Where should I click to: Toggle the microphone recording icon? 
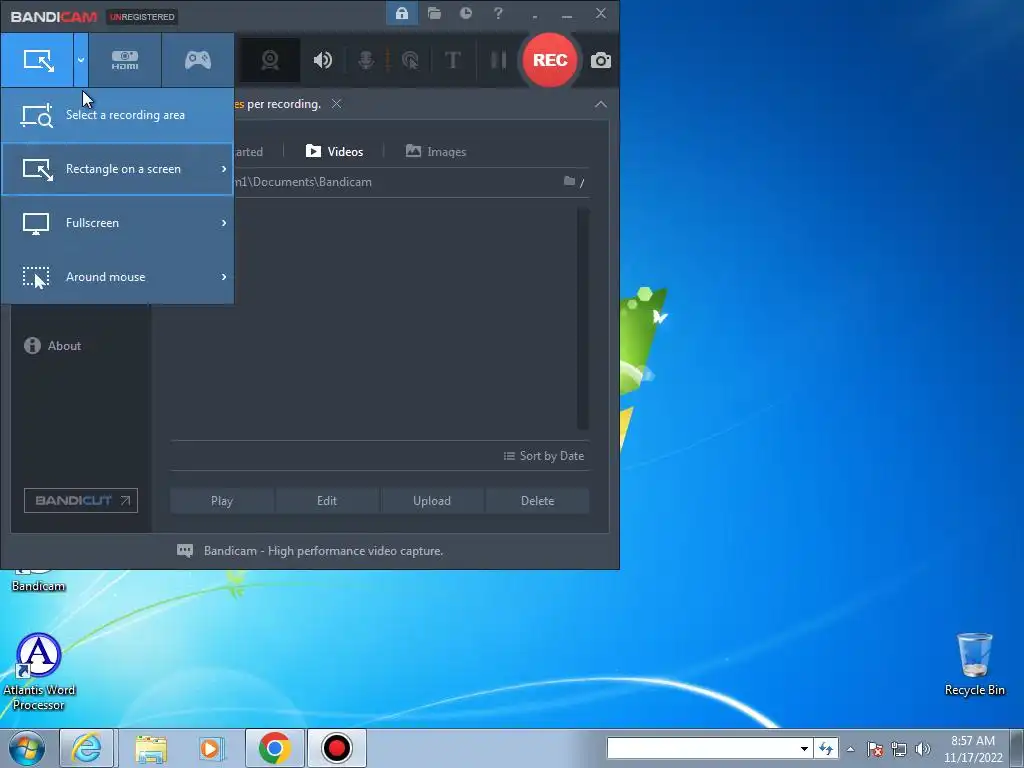[x=366, y=60]
